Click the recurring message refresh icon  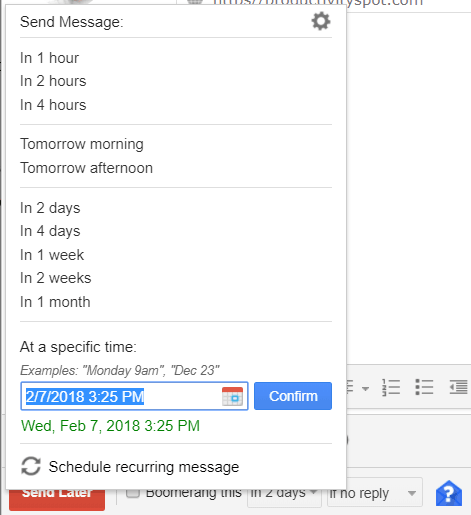[31, 466]
